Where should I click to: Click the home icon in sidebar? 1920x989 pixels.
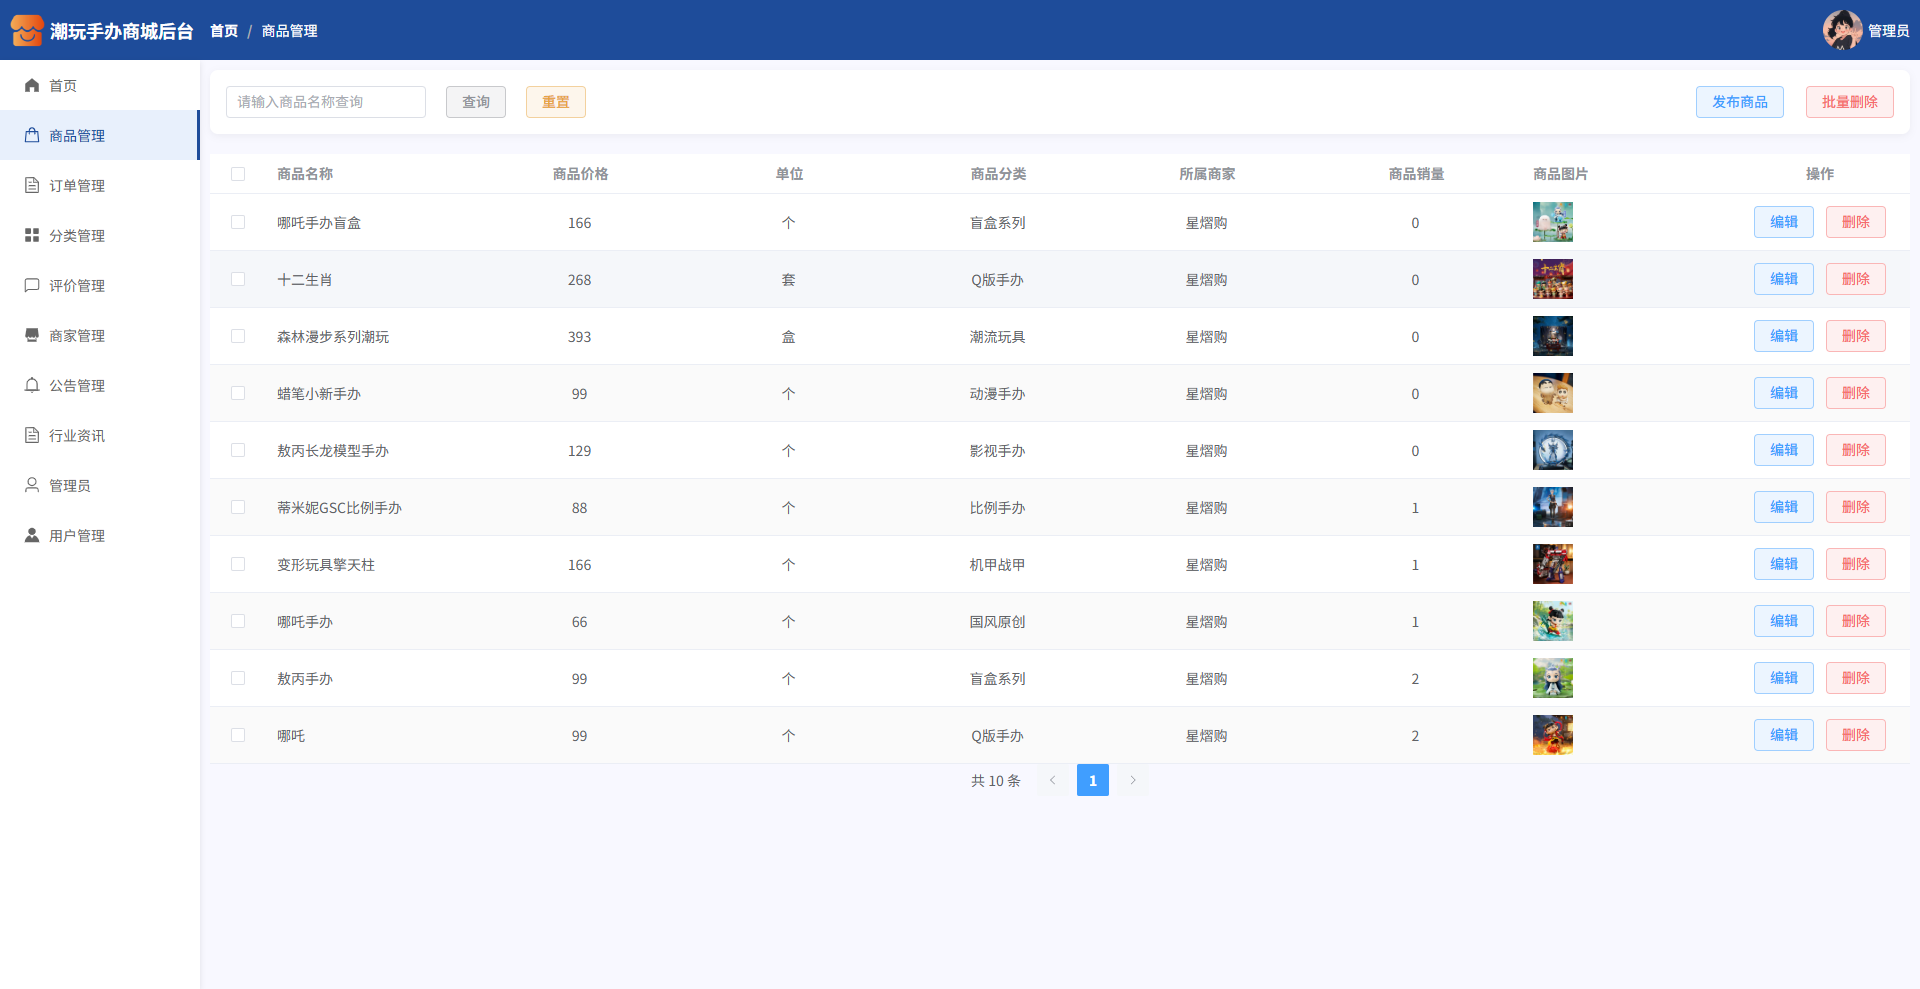tap(32, 86)
